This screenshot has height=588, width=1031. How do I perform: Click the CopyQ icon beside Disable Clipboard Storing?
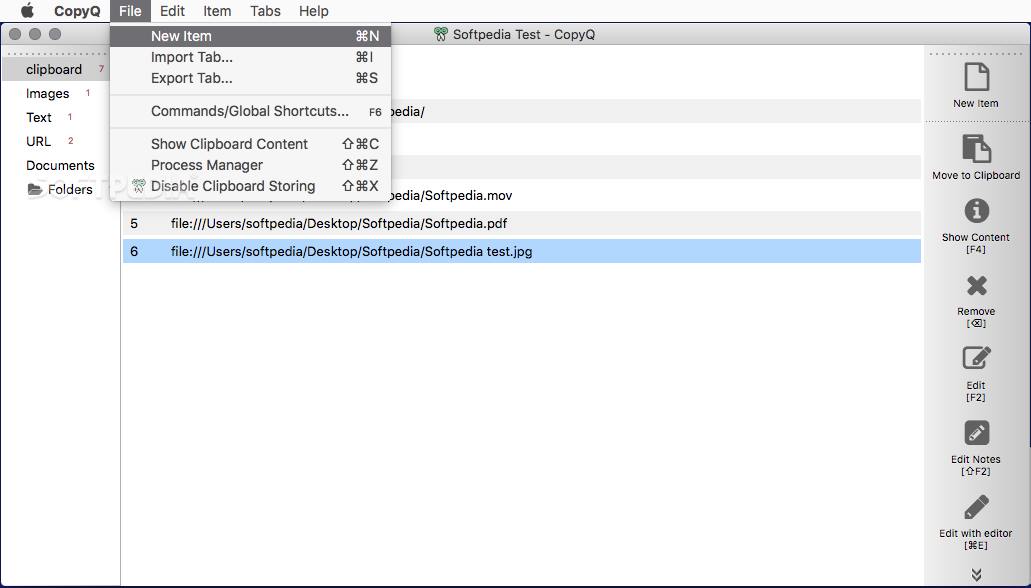tap(138, 186)
